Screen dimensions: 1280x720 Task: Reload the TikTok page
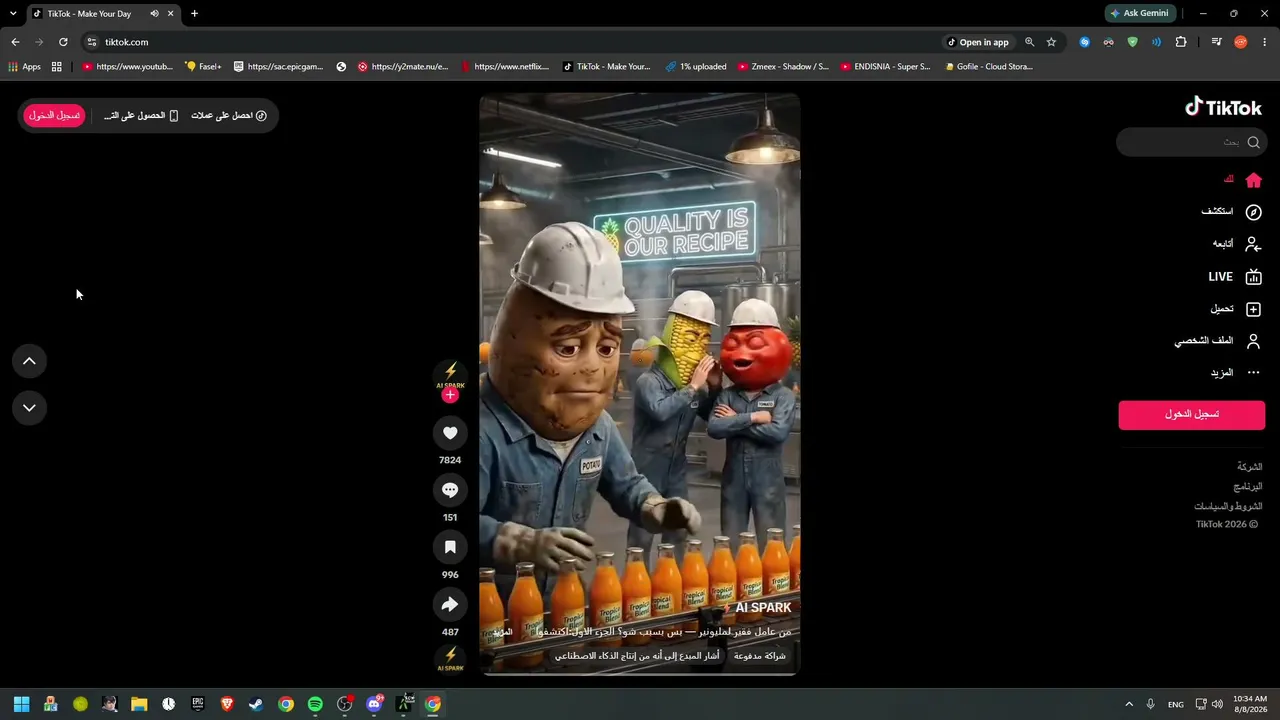click(x=63, y=42)
